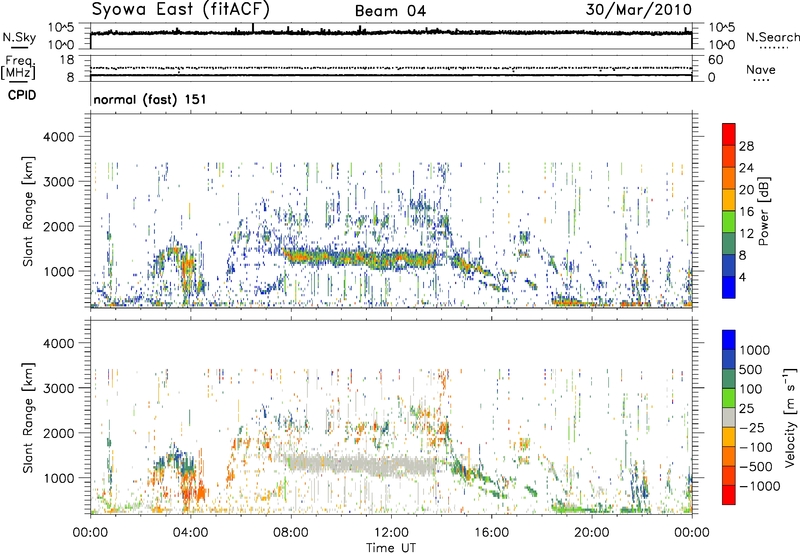Select the 'Time UT' axis title
Screen dimensions: 800x554
point(391,548)
